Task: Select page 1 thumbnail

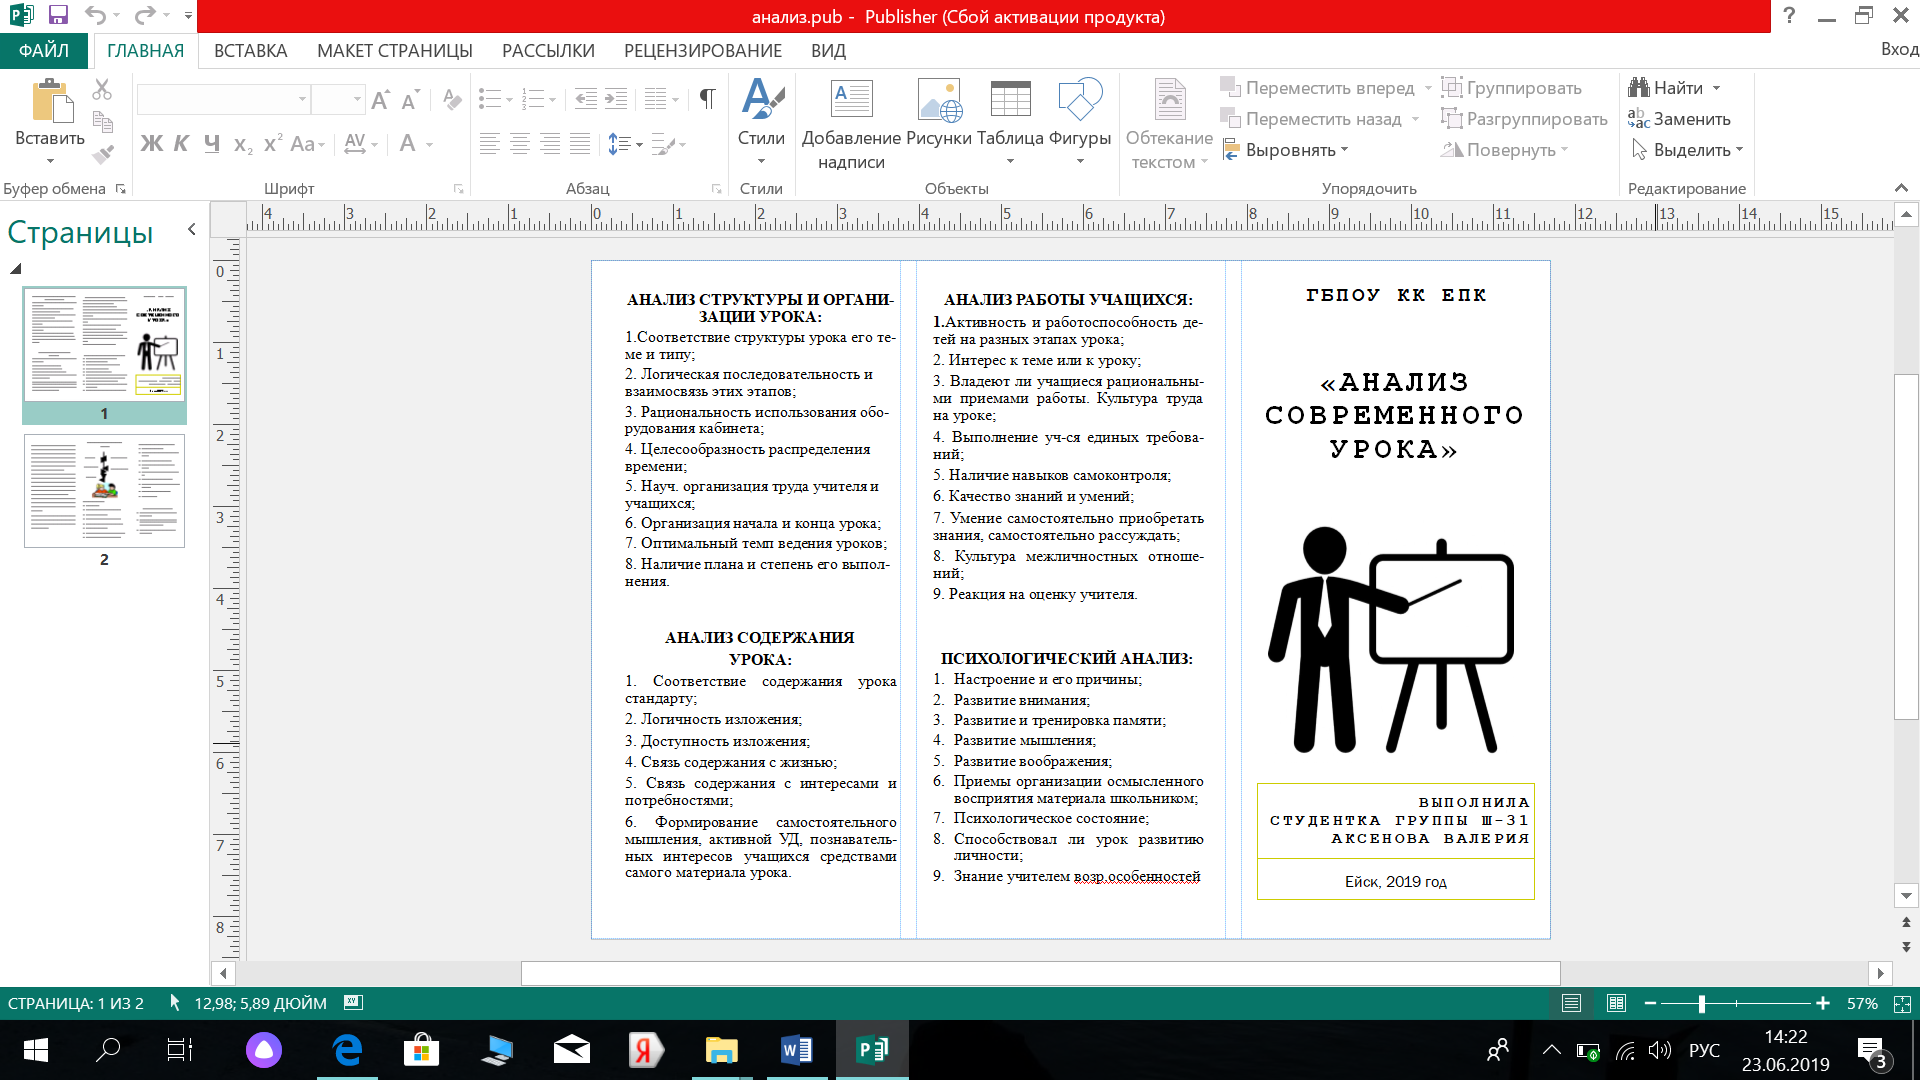Action: pyautogui.click(x=104, y=344)
